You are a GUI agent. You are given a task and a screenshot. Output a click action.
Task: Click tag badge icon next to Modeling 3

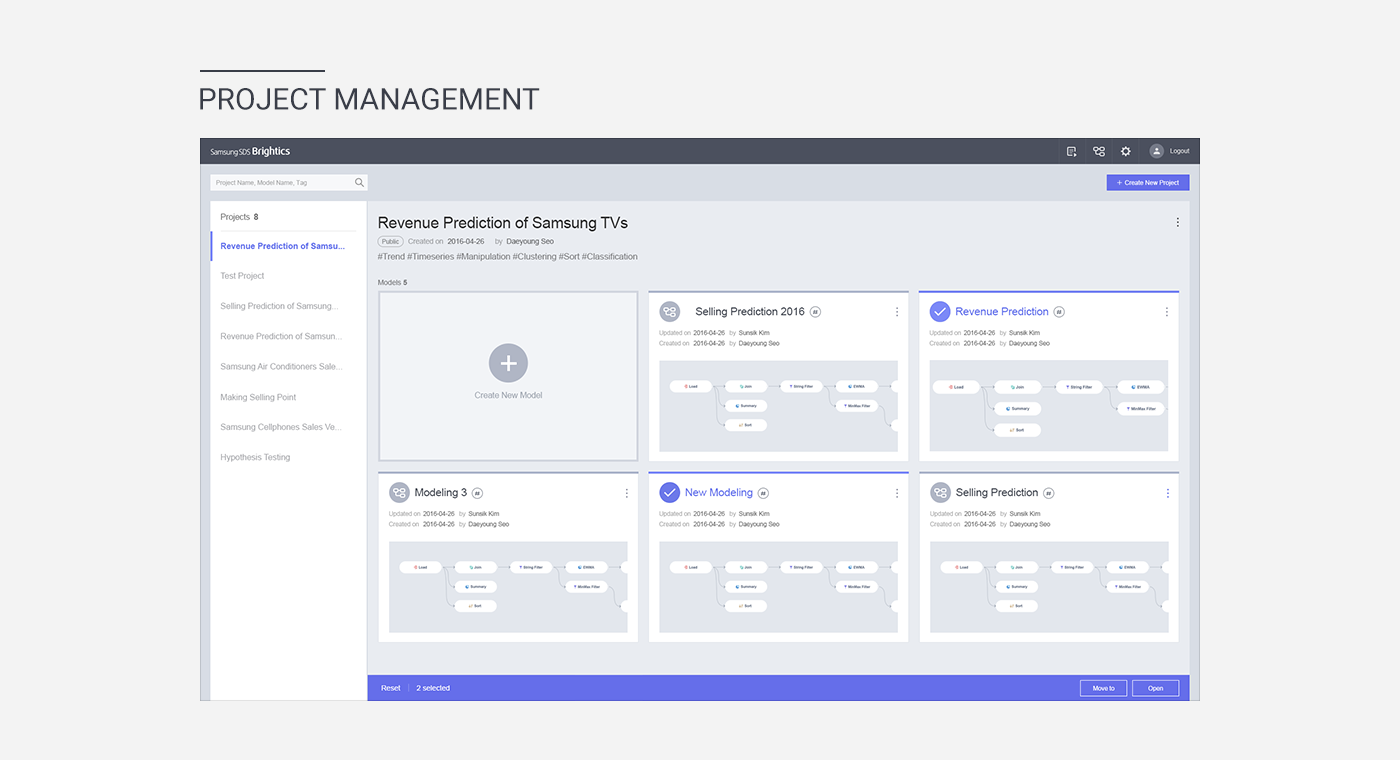pos(477,493)
